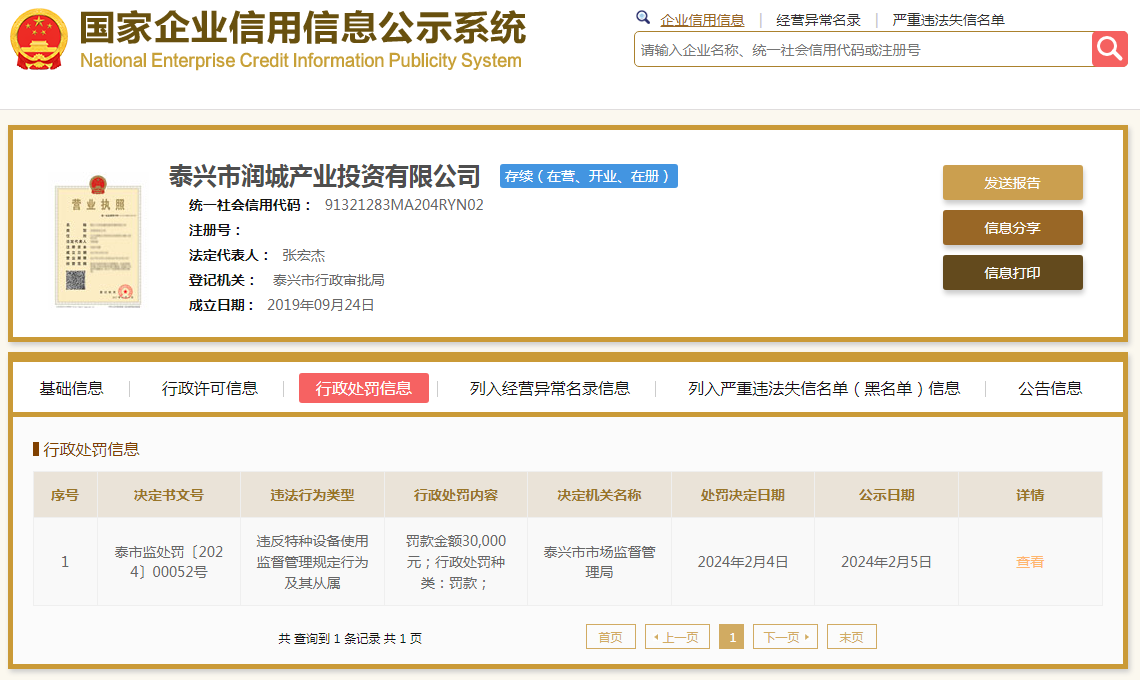Go to 列入经营异常名录信息 tab

pyautogui.click(x=550, y=388)
